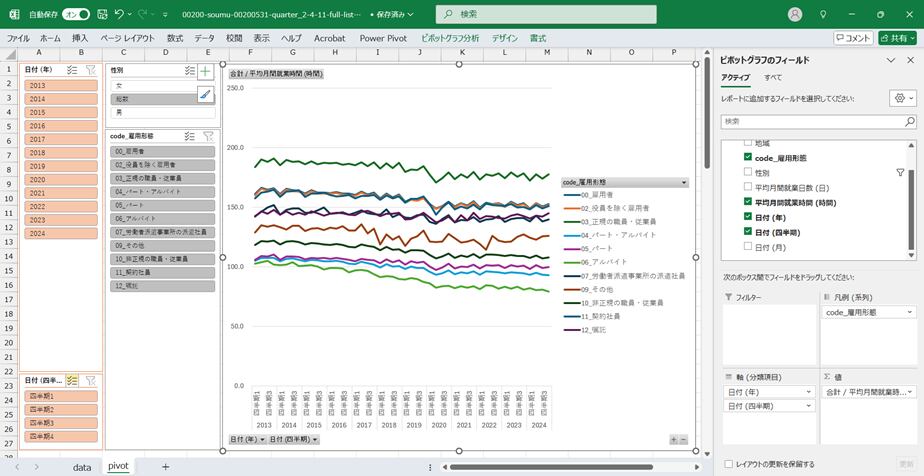
Task: Click the undo arrow in title bar
Action: (x=120, y=15)
